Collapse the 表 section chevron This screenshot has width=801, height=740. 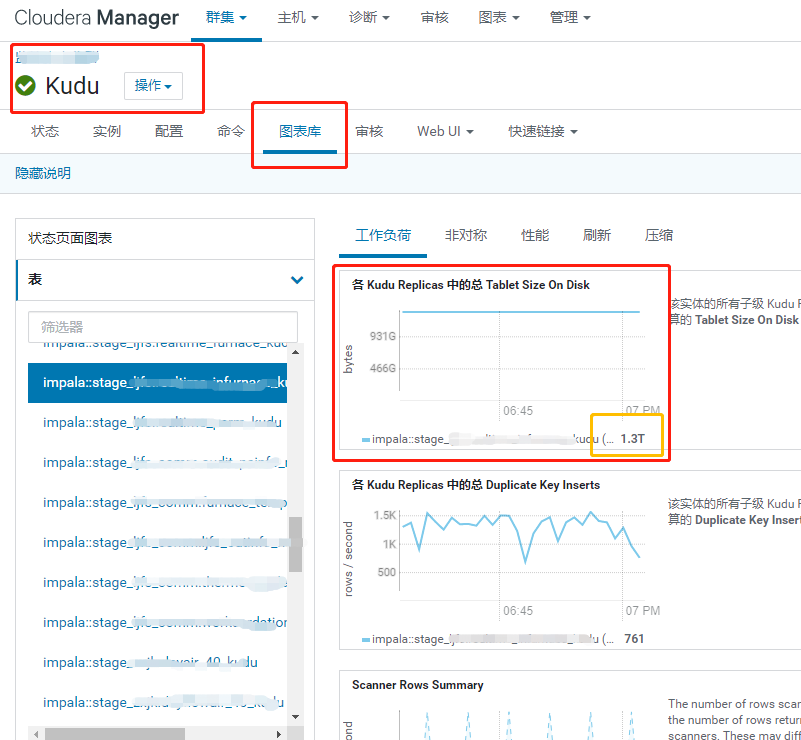tap(297, 280)
